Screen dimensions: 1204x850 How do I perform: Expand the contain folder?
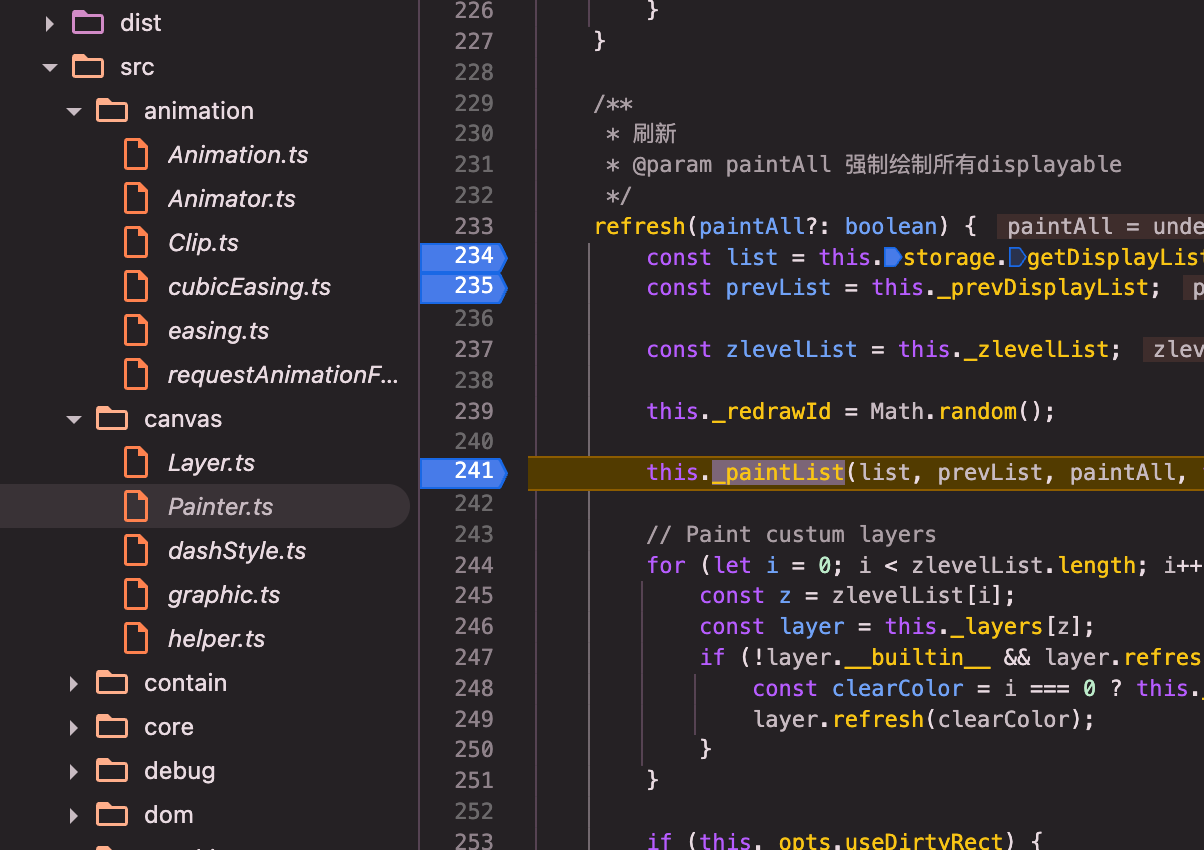[x=74, y=683]
